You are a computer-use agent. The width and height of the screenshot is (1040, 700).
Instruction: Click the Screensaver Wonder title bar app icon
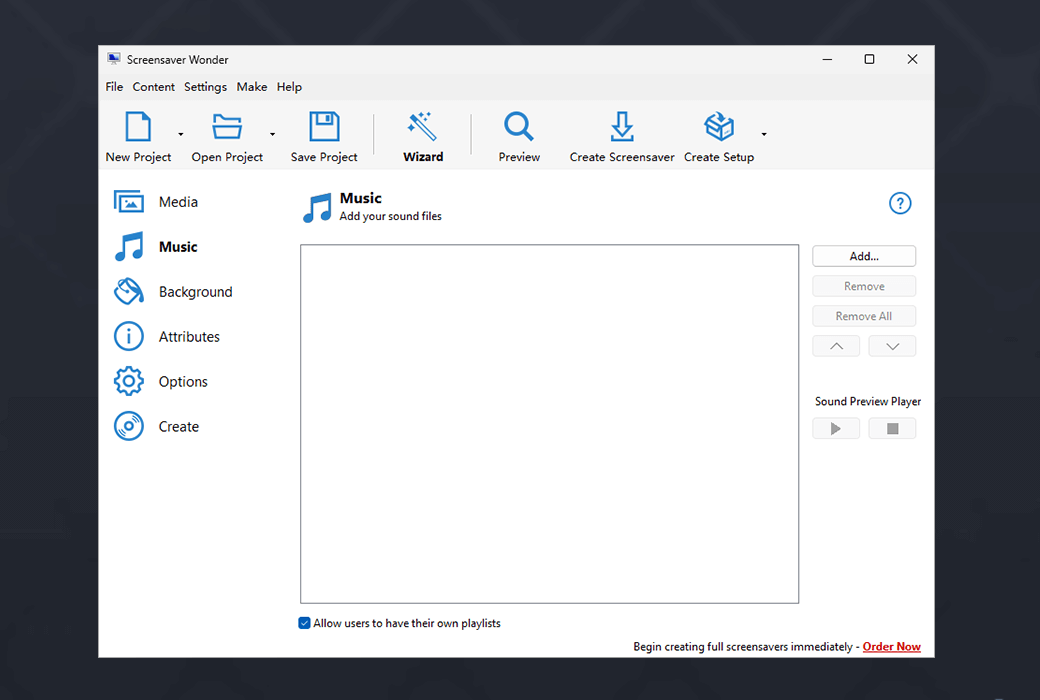pos(114,59)
